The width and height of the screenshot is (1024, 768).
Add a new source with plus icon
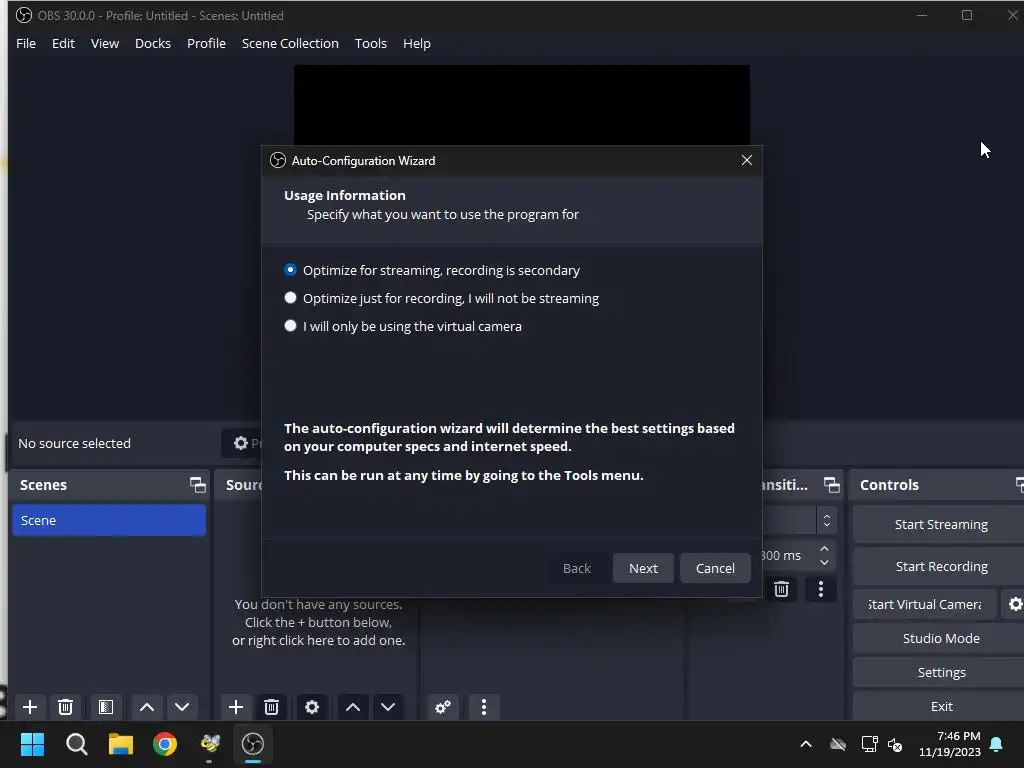pos(236,707)
